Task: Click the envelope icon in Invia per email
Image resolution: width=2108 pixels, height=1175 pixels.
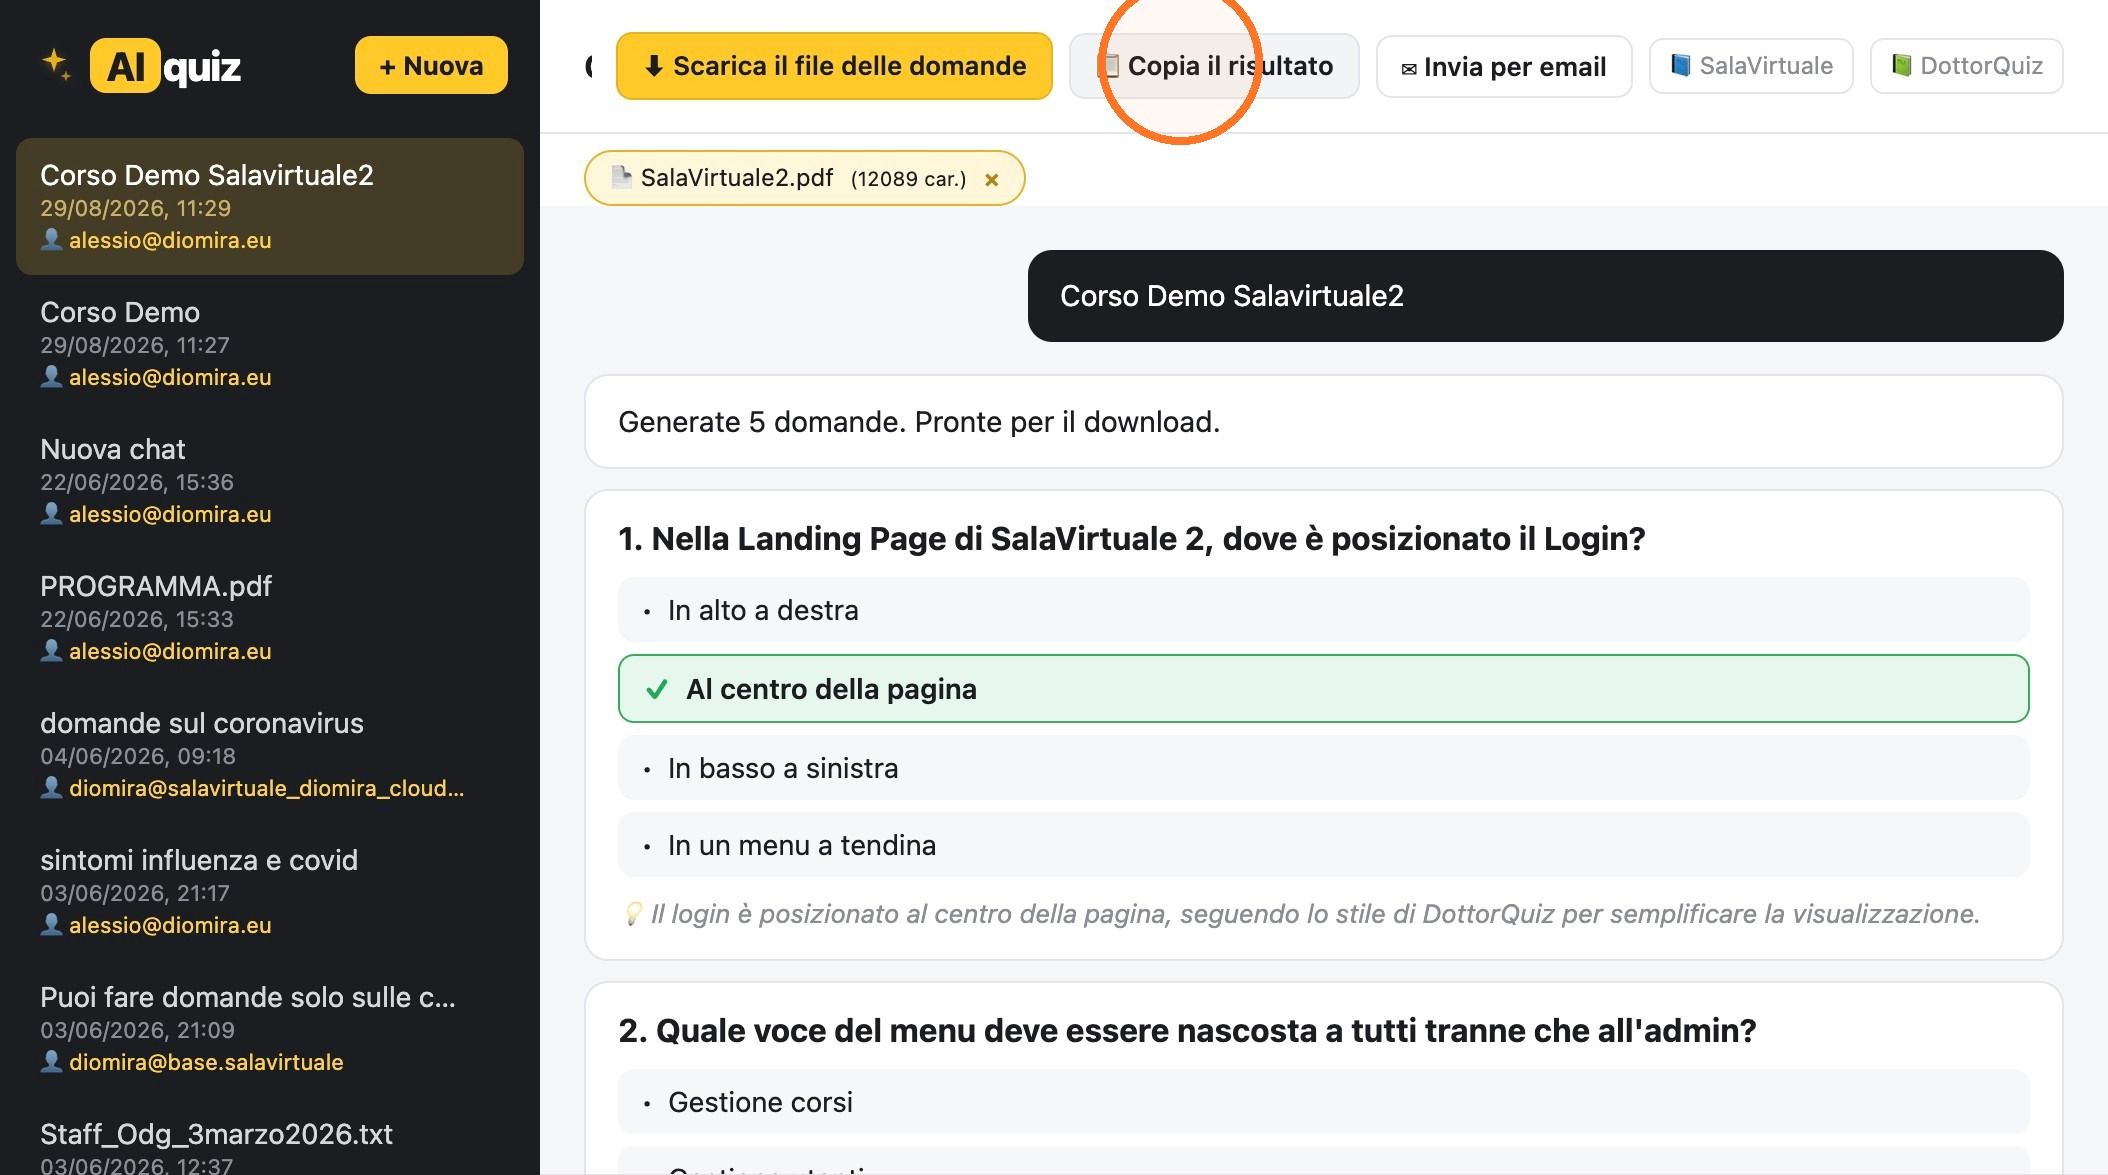Action: (1409, 69)
